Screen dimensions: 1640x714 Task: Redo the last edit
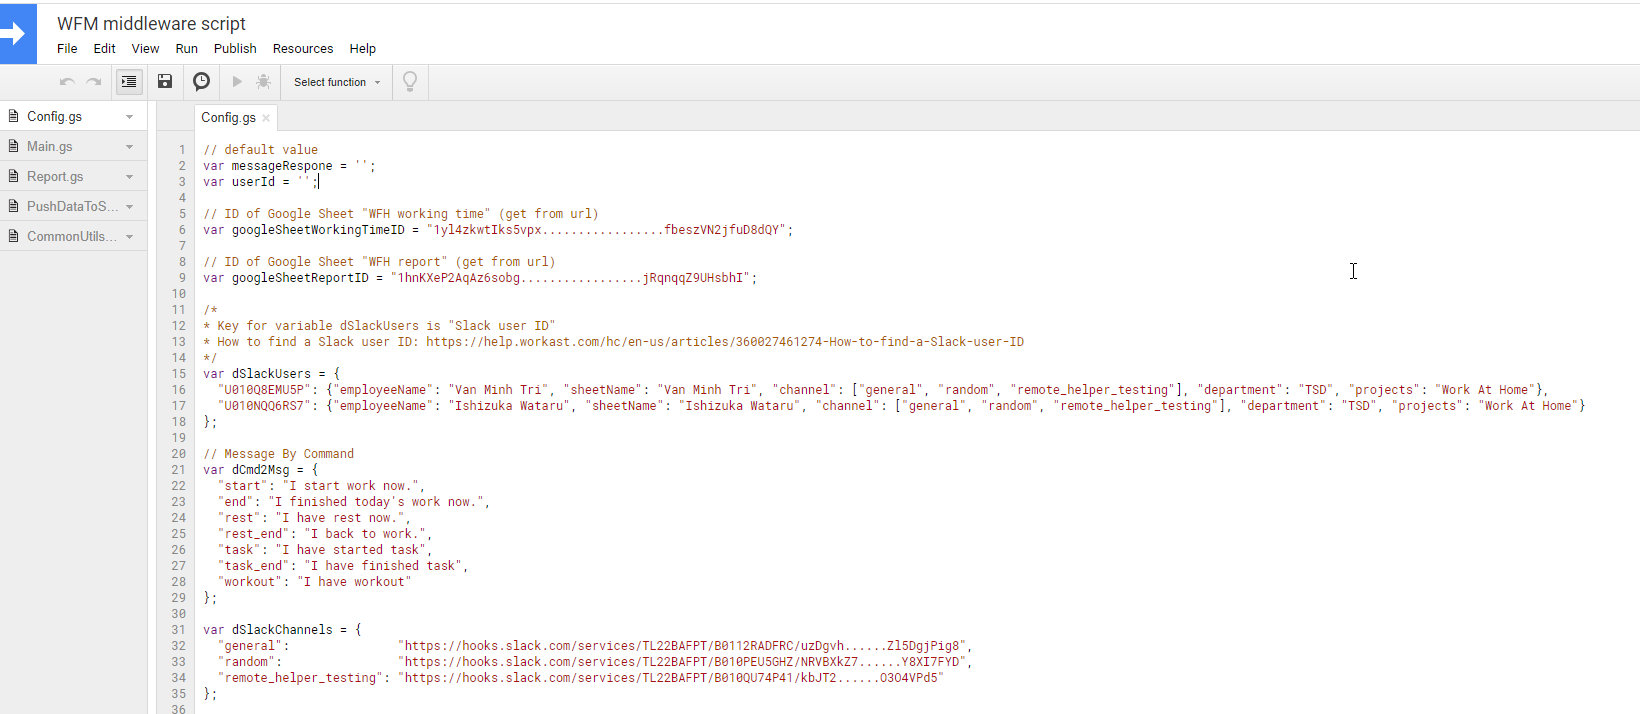(x=94, y=82)
